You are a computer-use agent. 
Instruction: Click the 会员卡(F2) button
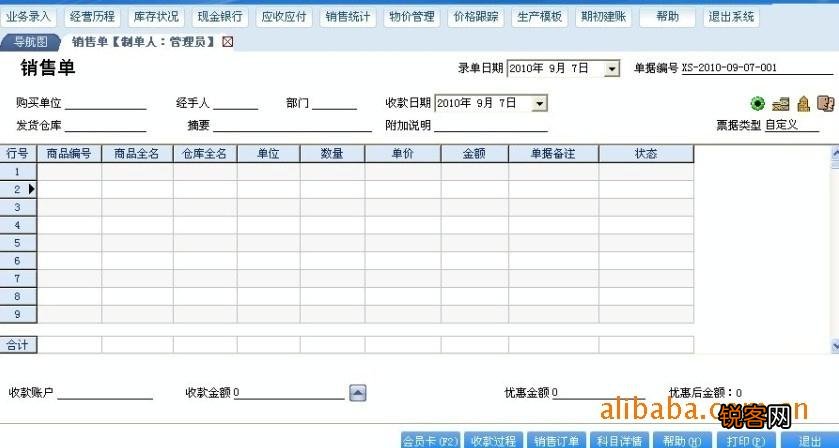[x=429, y=441]
